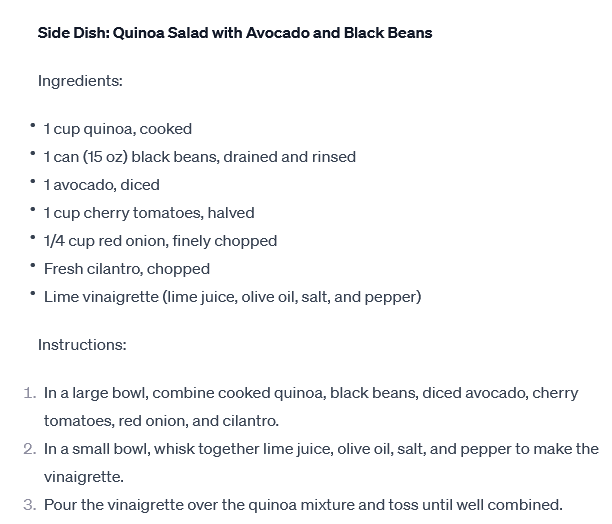Click the "Ingredients:" label
This screenshot has height=524, width=612.
[x=80, y=81]
